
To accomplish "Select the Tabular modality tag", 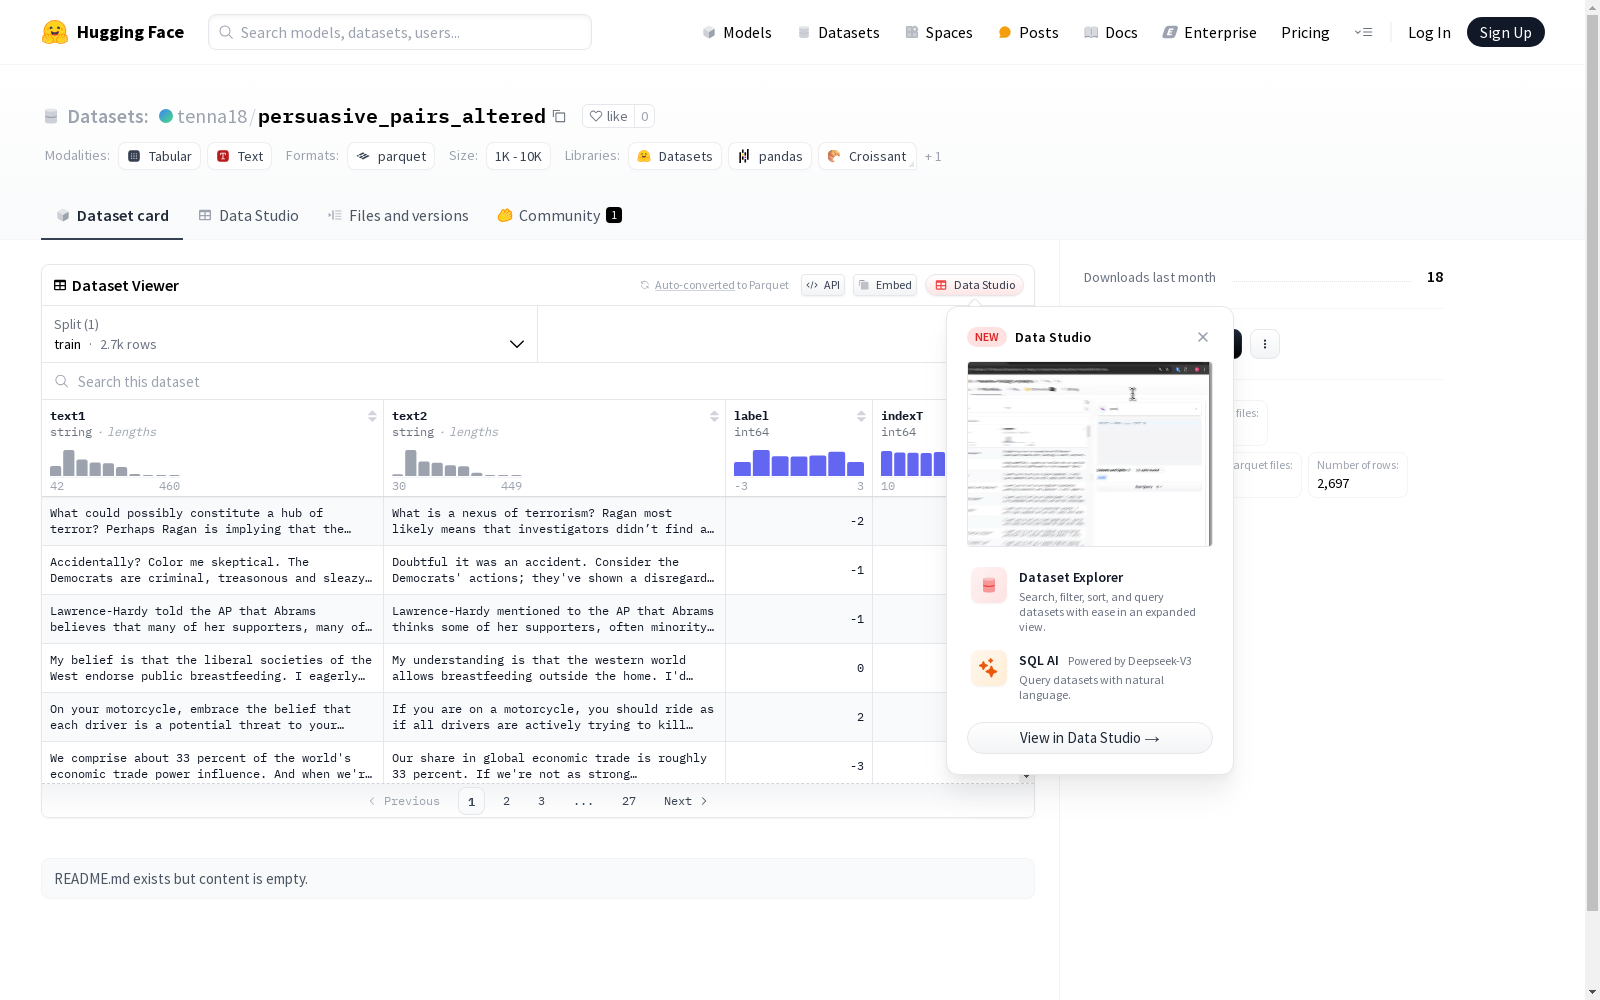I will click(x=160, y=156).
